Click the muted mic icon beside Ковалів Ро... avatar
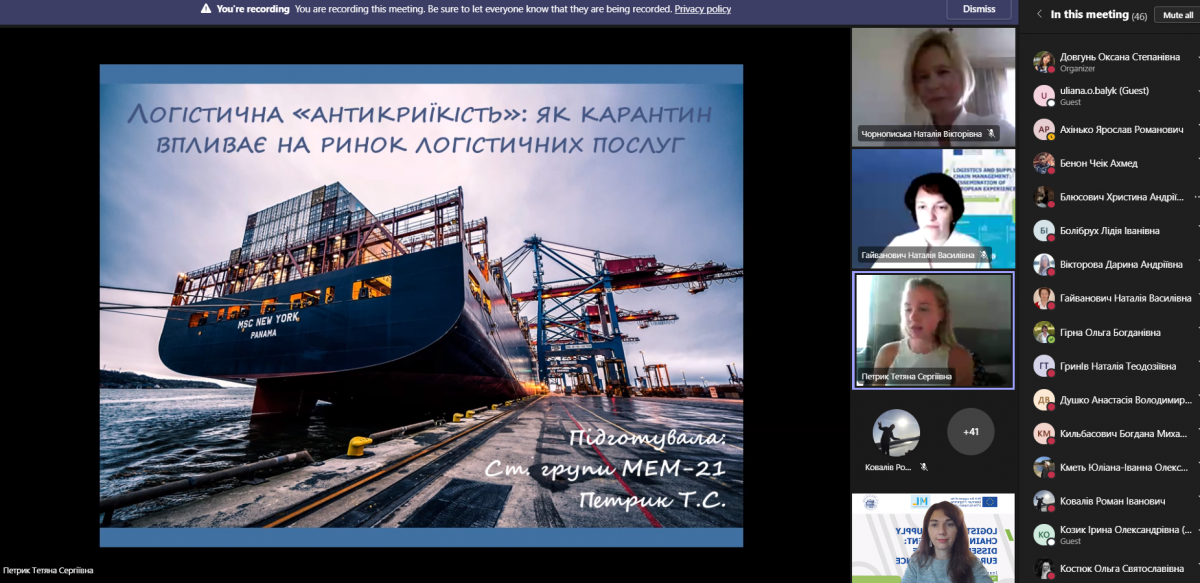Image resolution: width=1200 pixels, height=583 pixels. coord(925,467)
